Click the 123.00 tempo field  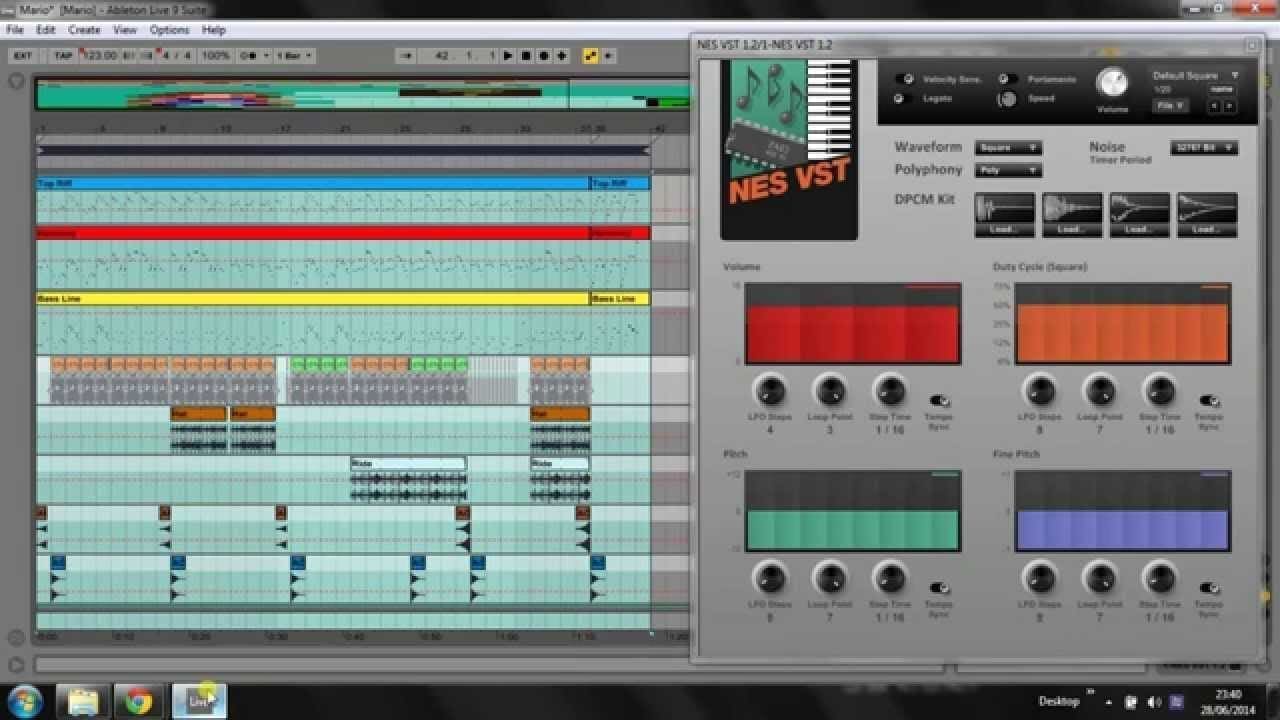coord(100,56)
